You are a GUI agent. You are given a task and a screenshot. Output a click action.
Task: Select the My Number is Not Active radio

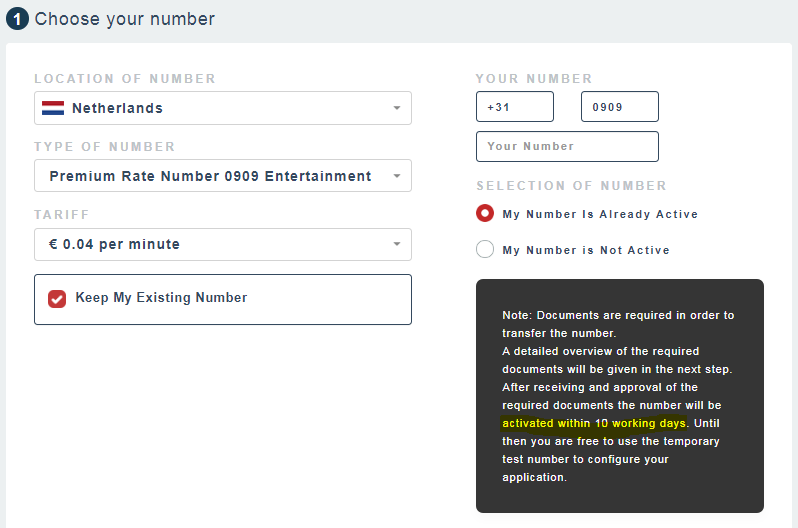(x=484, y=249)
